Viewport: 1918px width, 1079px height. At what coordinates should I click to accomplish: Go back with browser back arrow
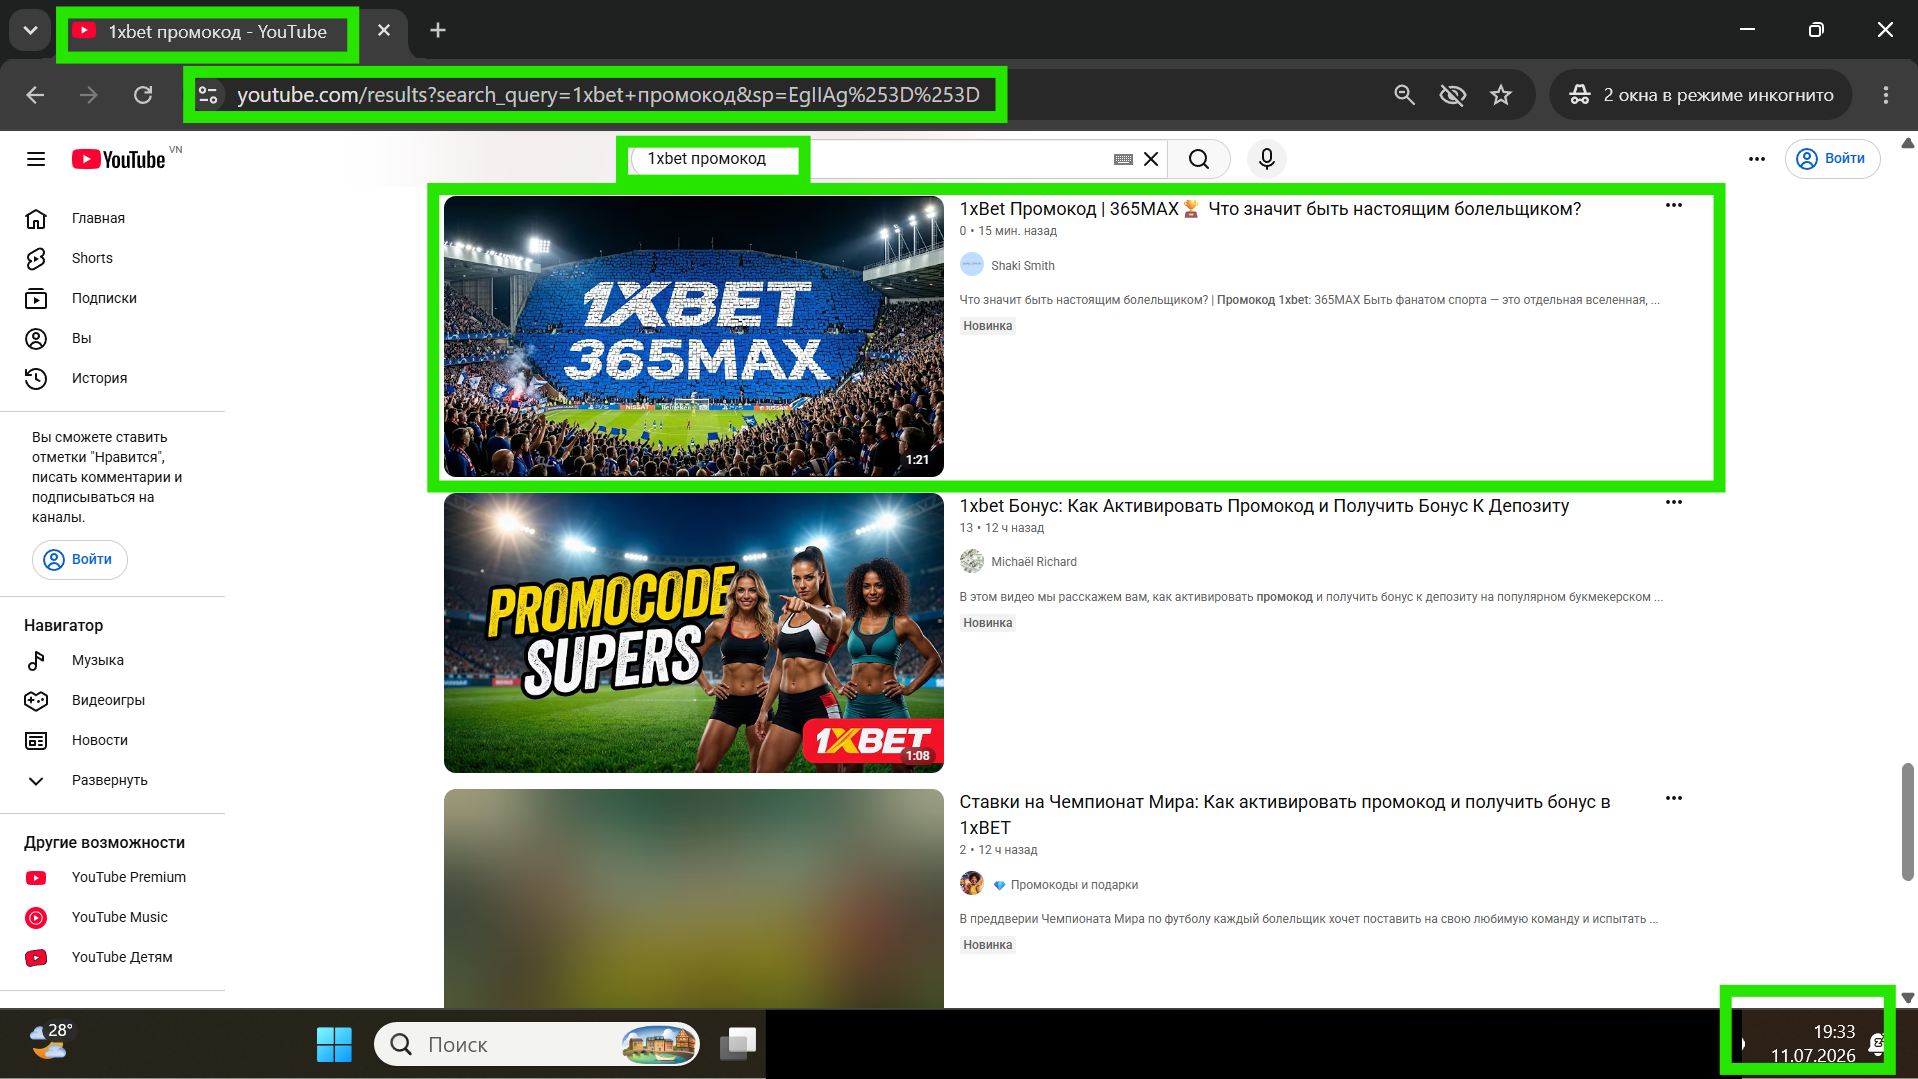[35, 95]
